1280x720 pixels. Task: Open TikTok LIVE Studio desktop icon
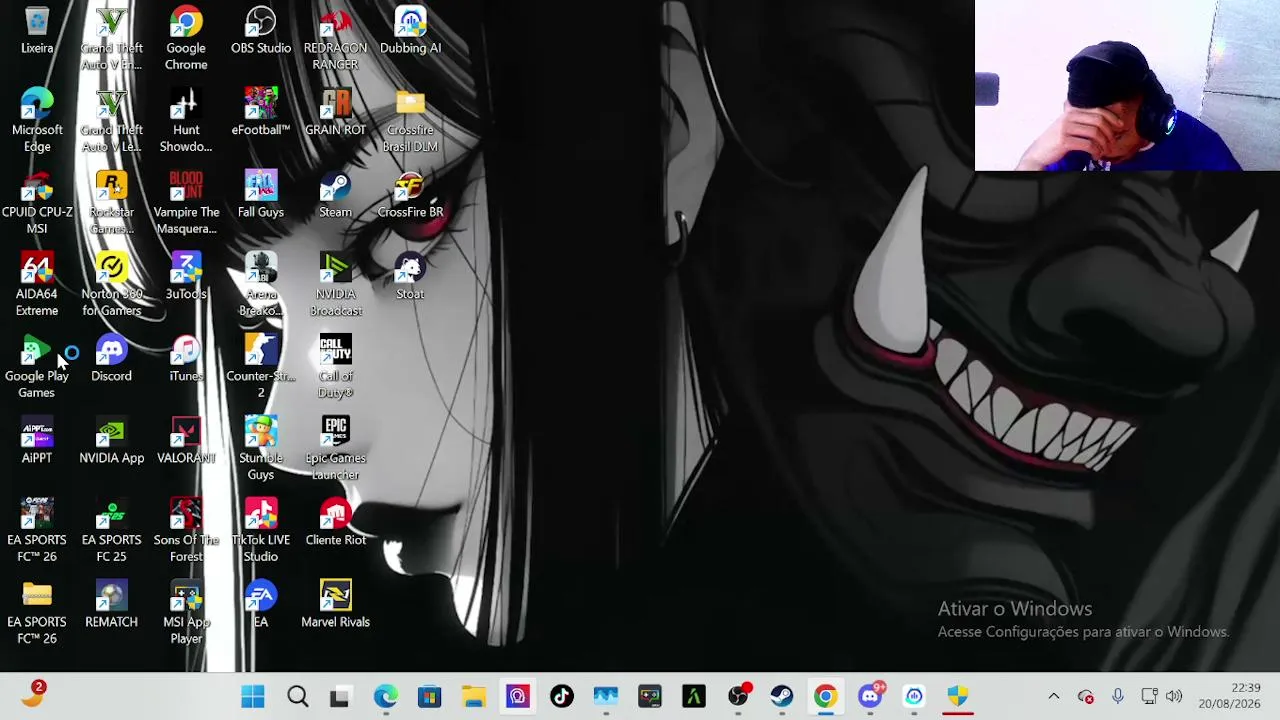click(x=261, y=531)
